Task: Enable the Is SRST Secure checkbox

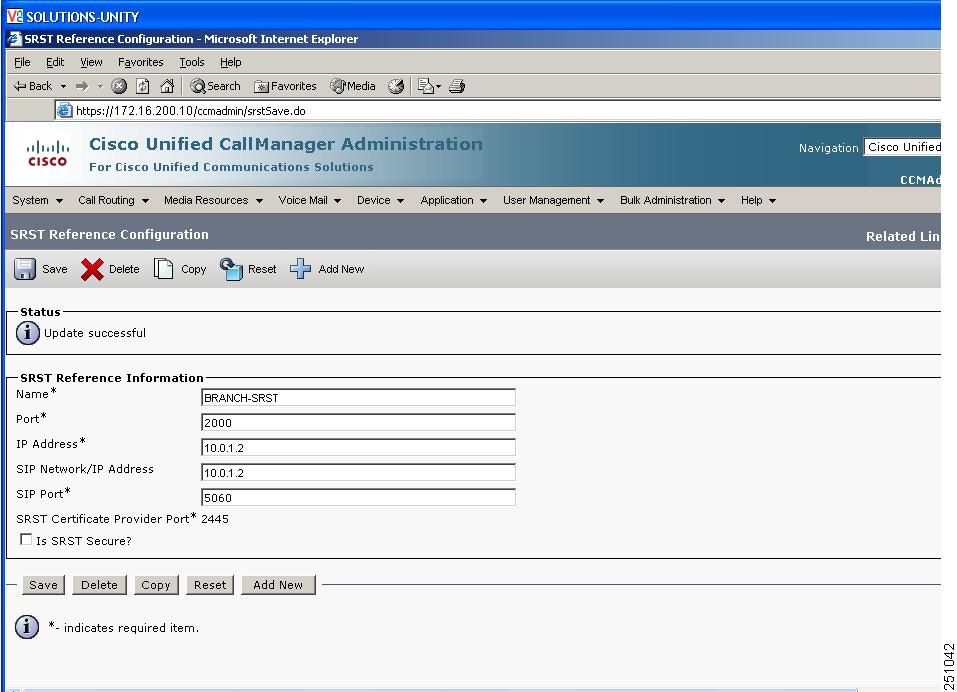Action: [26, 539]
